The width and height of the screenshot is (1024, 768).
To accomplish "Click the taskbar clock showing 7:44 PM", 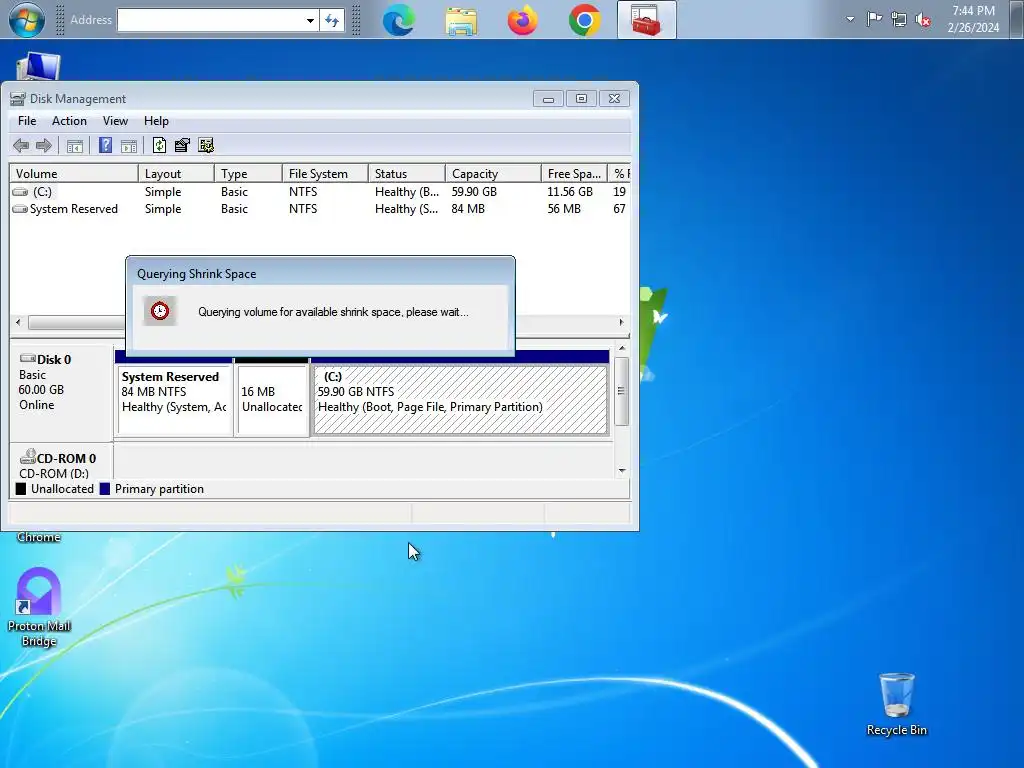I will coord(973,19).
